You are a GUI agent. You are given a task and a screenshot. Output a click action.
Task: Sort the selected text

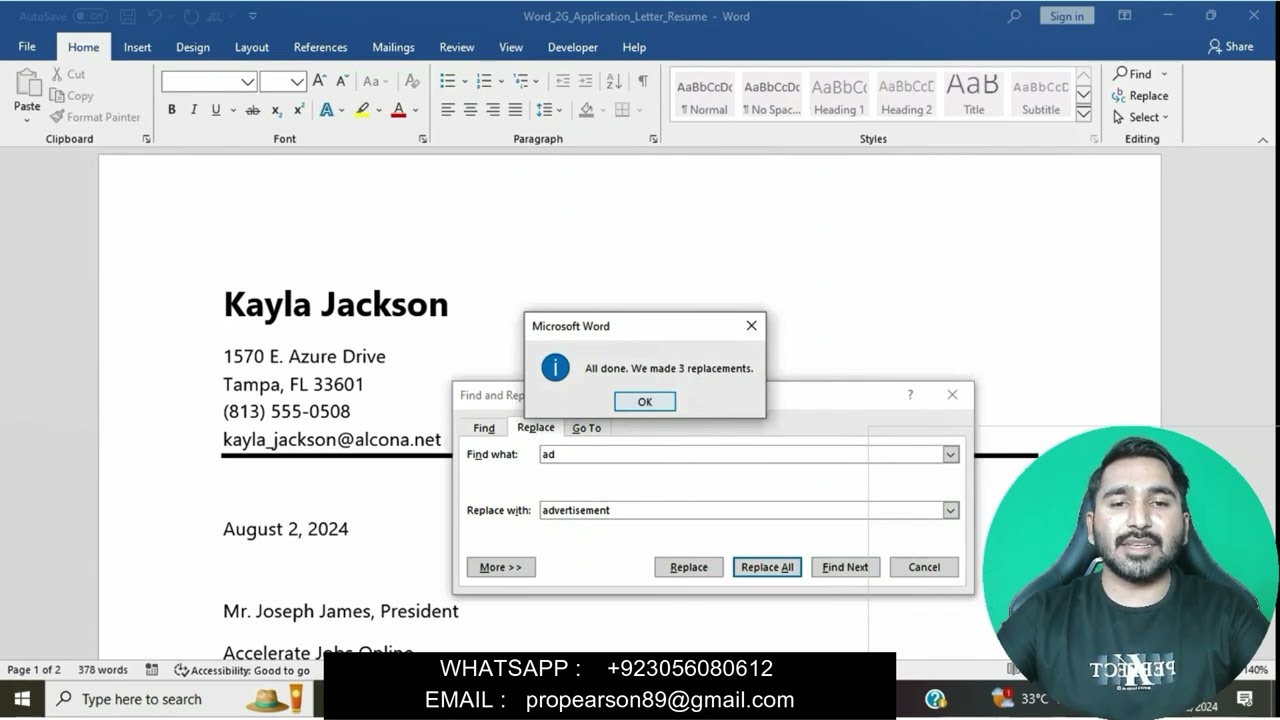(614, 81)
